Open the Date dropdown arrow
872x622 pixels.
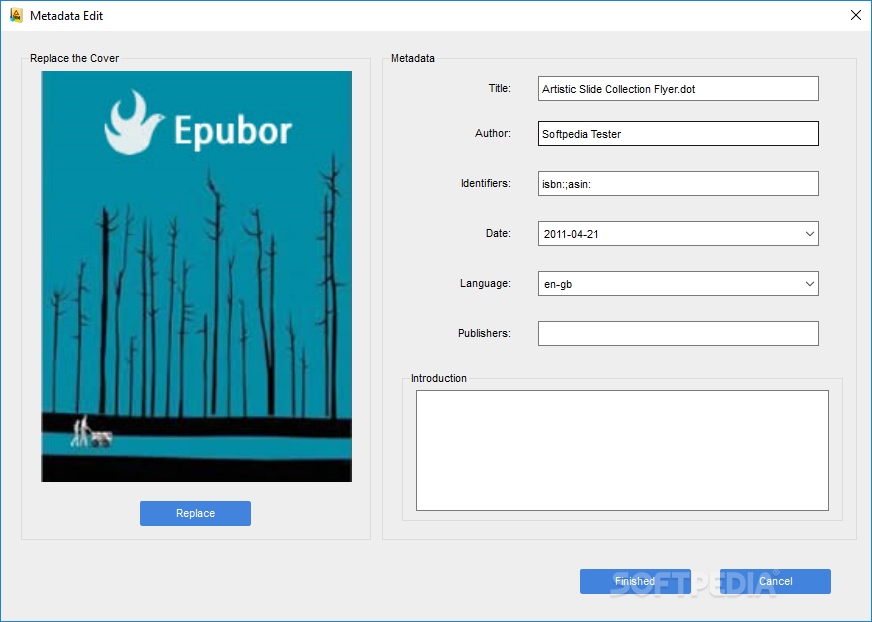tap(810, 234)
